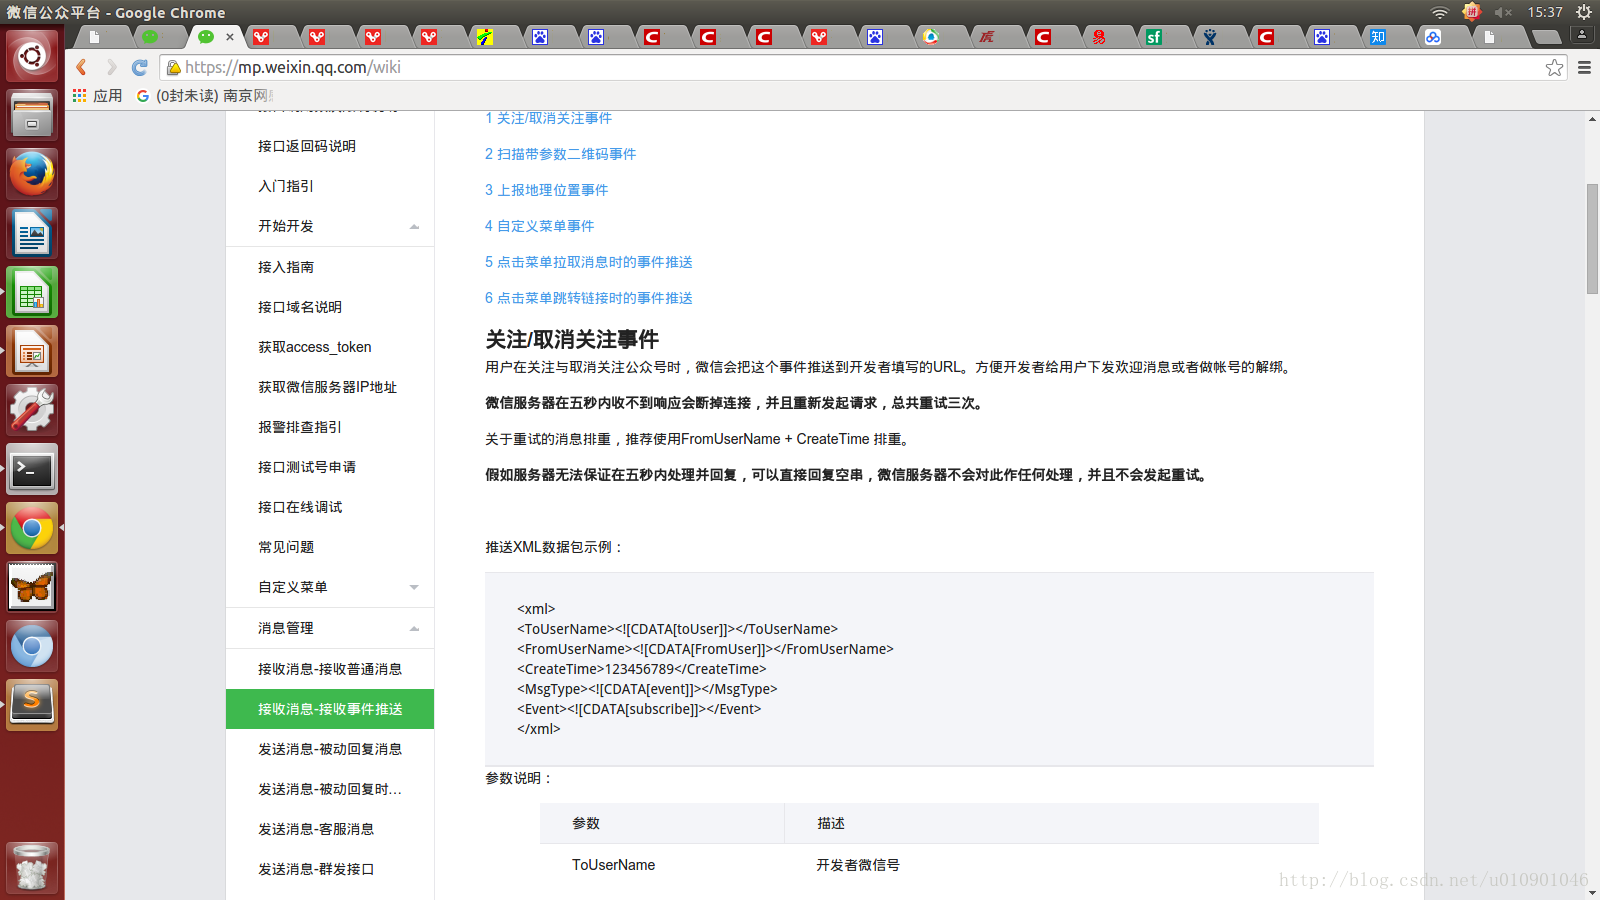
Task: Open 报警排查指引 sidebar page
Action: pyautogui.click(x=300, y=427)
